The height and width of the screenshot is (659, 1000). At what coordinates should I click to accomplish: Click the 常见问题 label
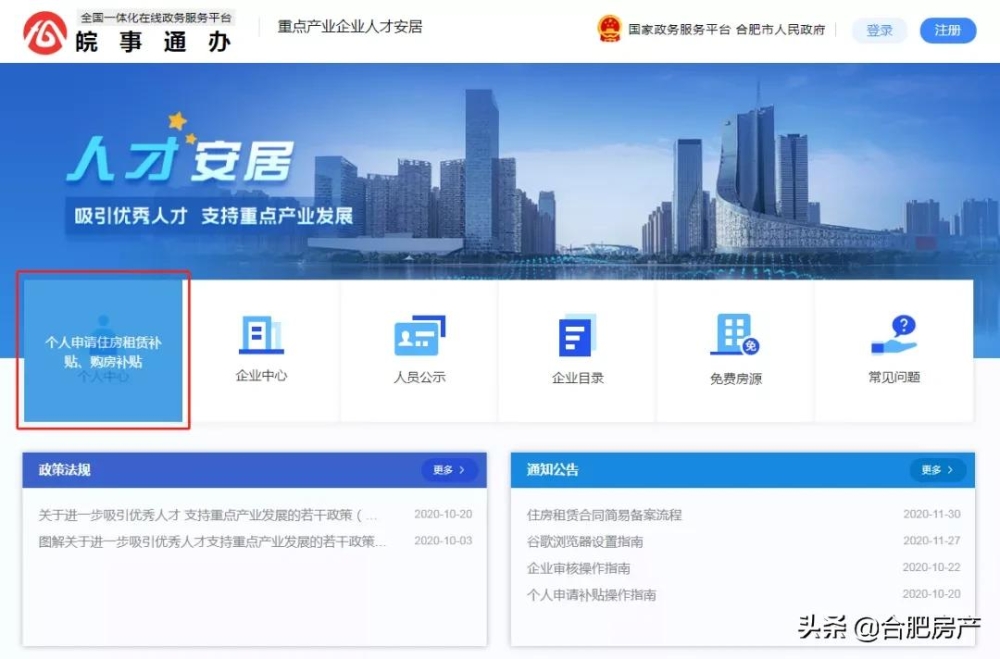click(893, 377)
